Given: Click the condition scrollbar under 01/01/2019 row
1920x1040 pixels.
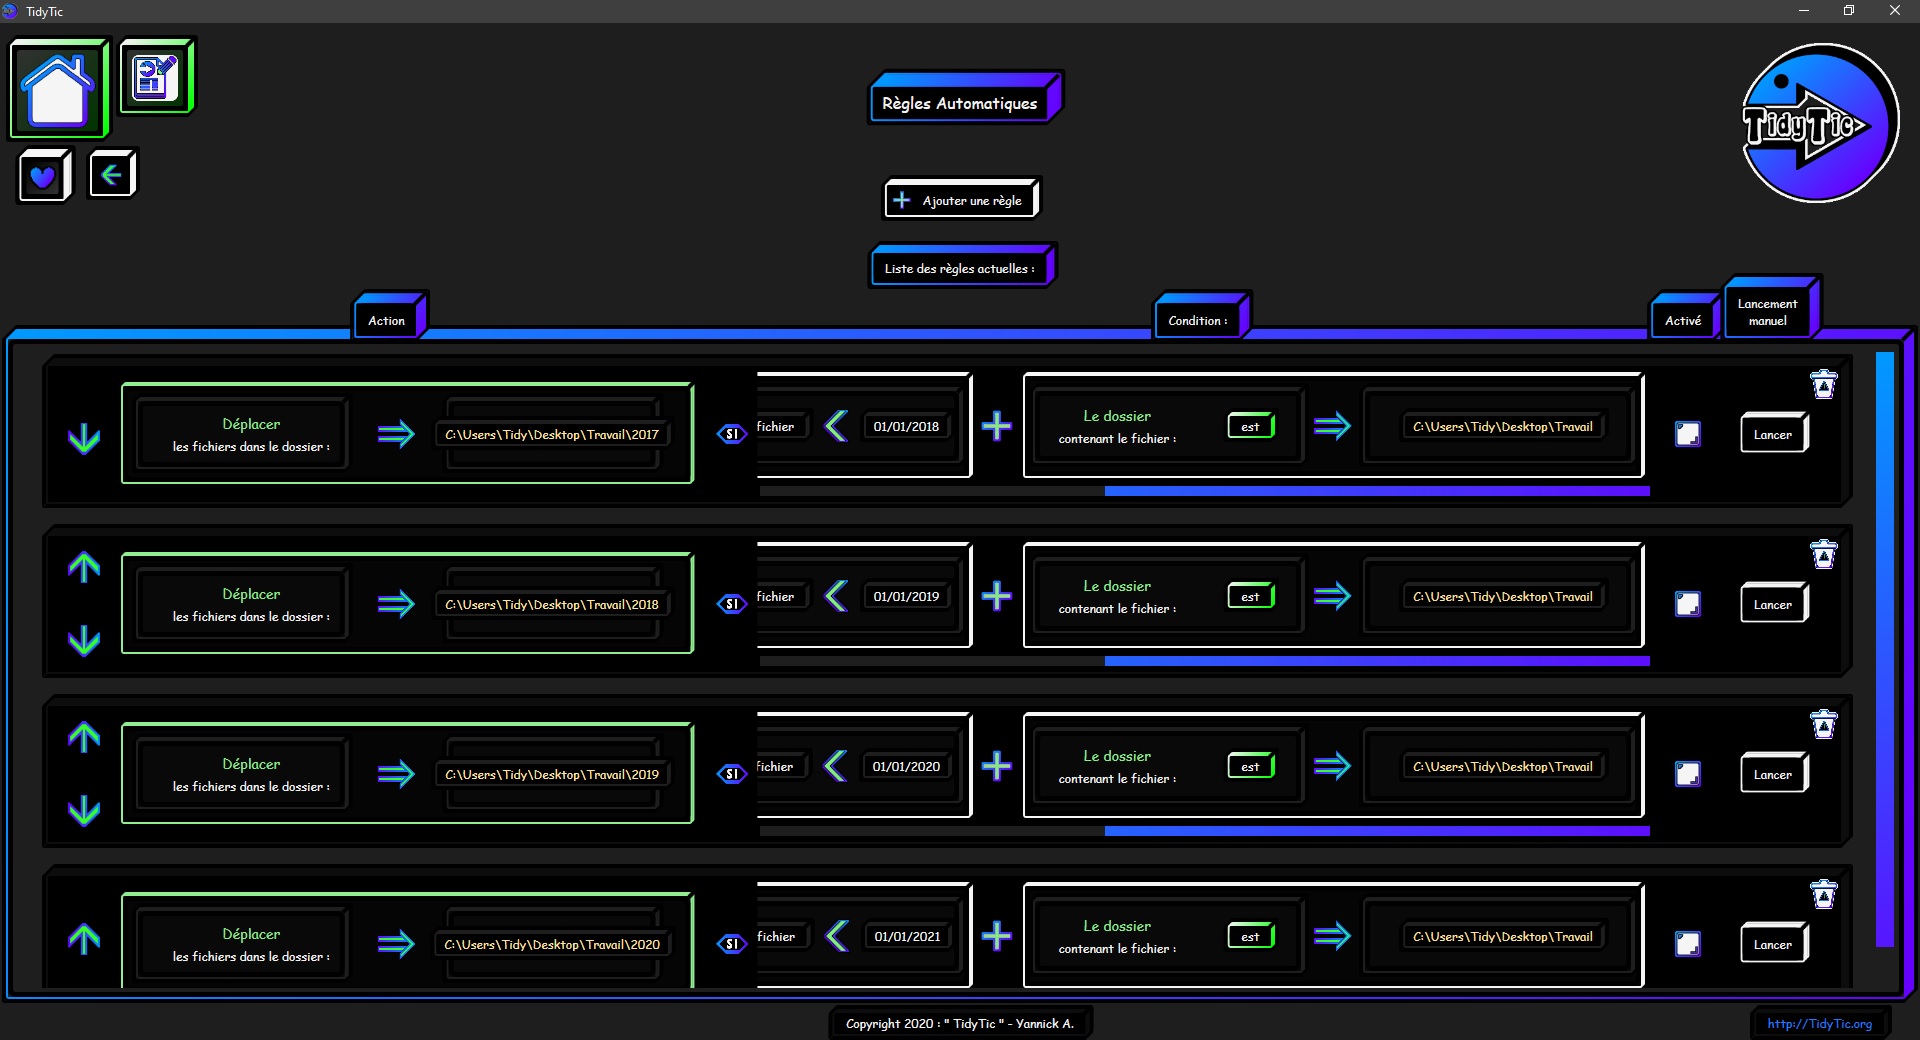Looking at the screenshot, I should [1377, 661].
